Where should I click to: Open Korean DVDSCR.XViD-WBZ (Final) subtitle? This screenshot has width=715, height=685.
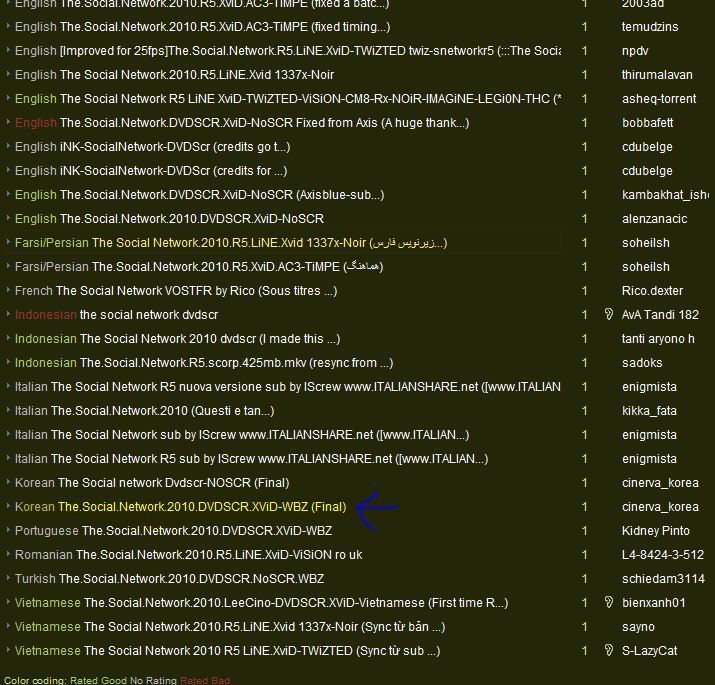(x=181, y=507)
